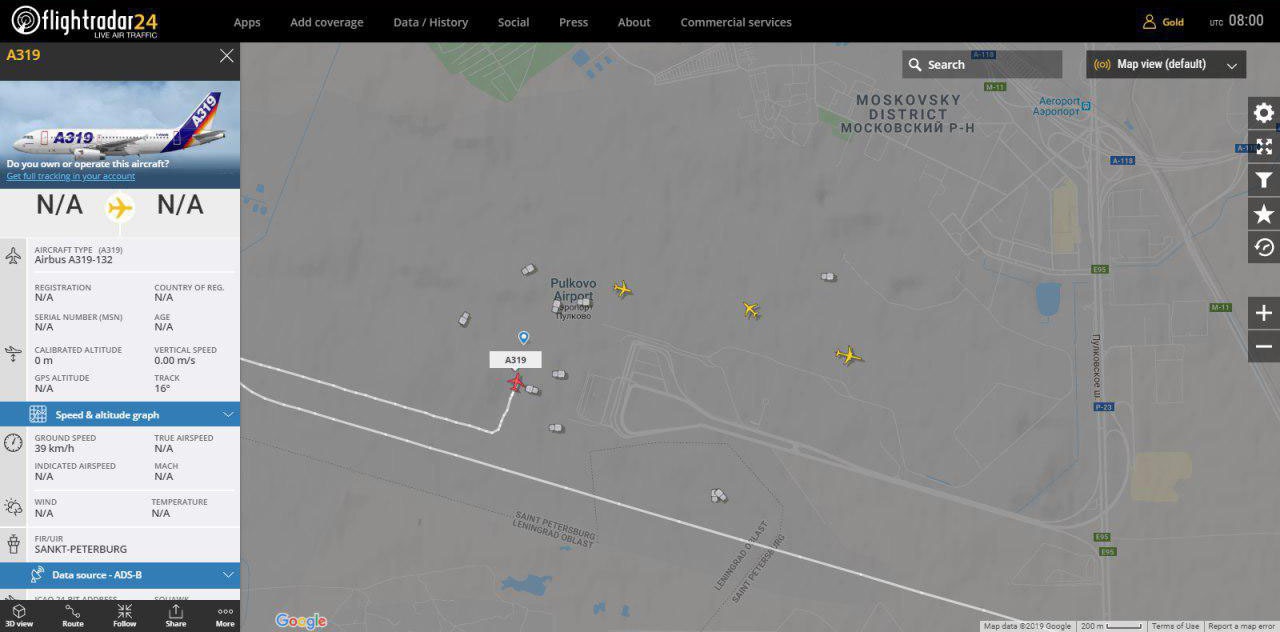The height and width of the screenshot is (632, 1280).
Task: Share this flight
Action: [x=176, y=615]
